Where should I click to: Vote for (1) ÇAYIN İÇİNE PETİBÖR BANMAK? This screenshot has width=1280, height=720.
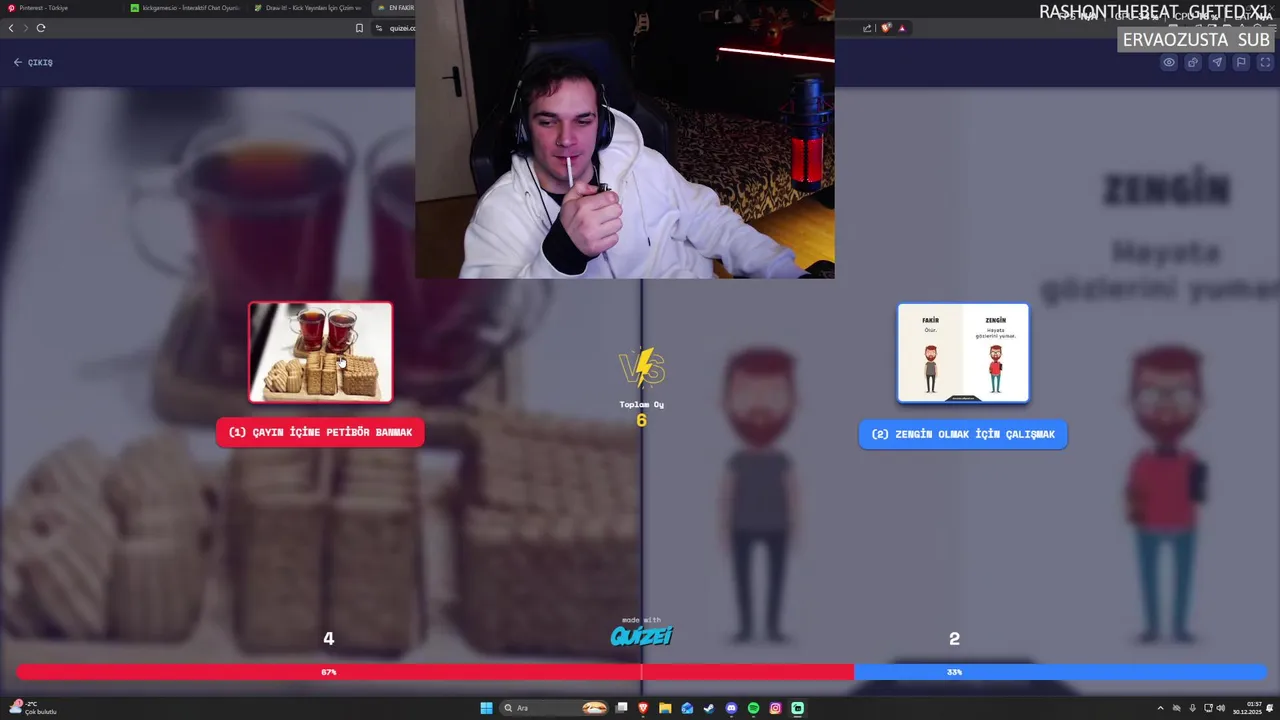[x=320, y=432]
